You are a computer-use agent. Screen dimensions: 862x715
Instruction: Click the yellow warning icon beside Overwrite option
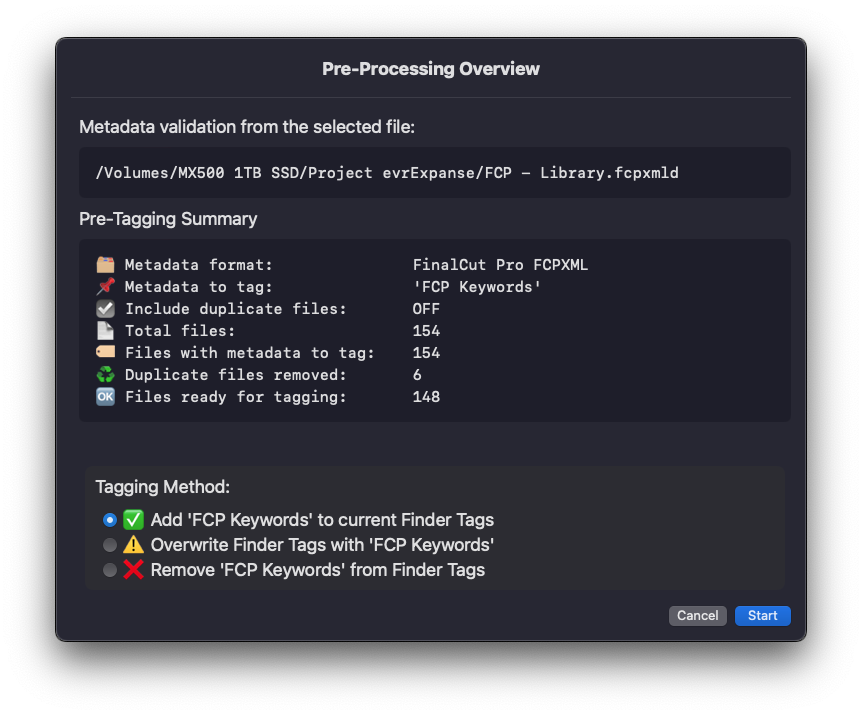click(134, 545)
